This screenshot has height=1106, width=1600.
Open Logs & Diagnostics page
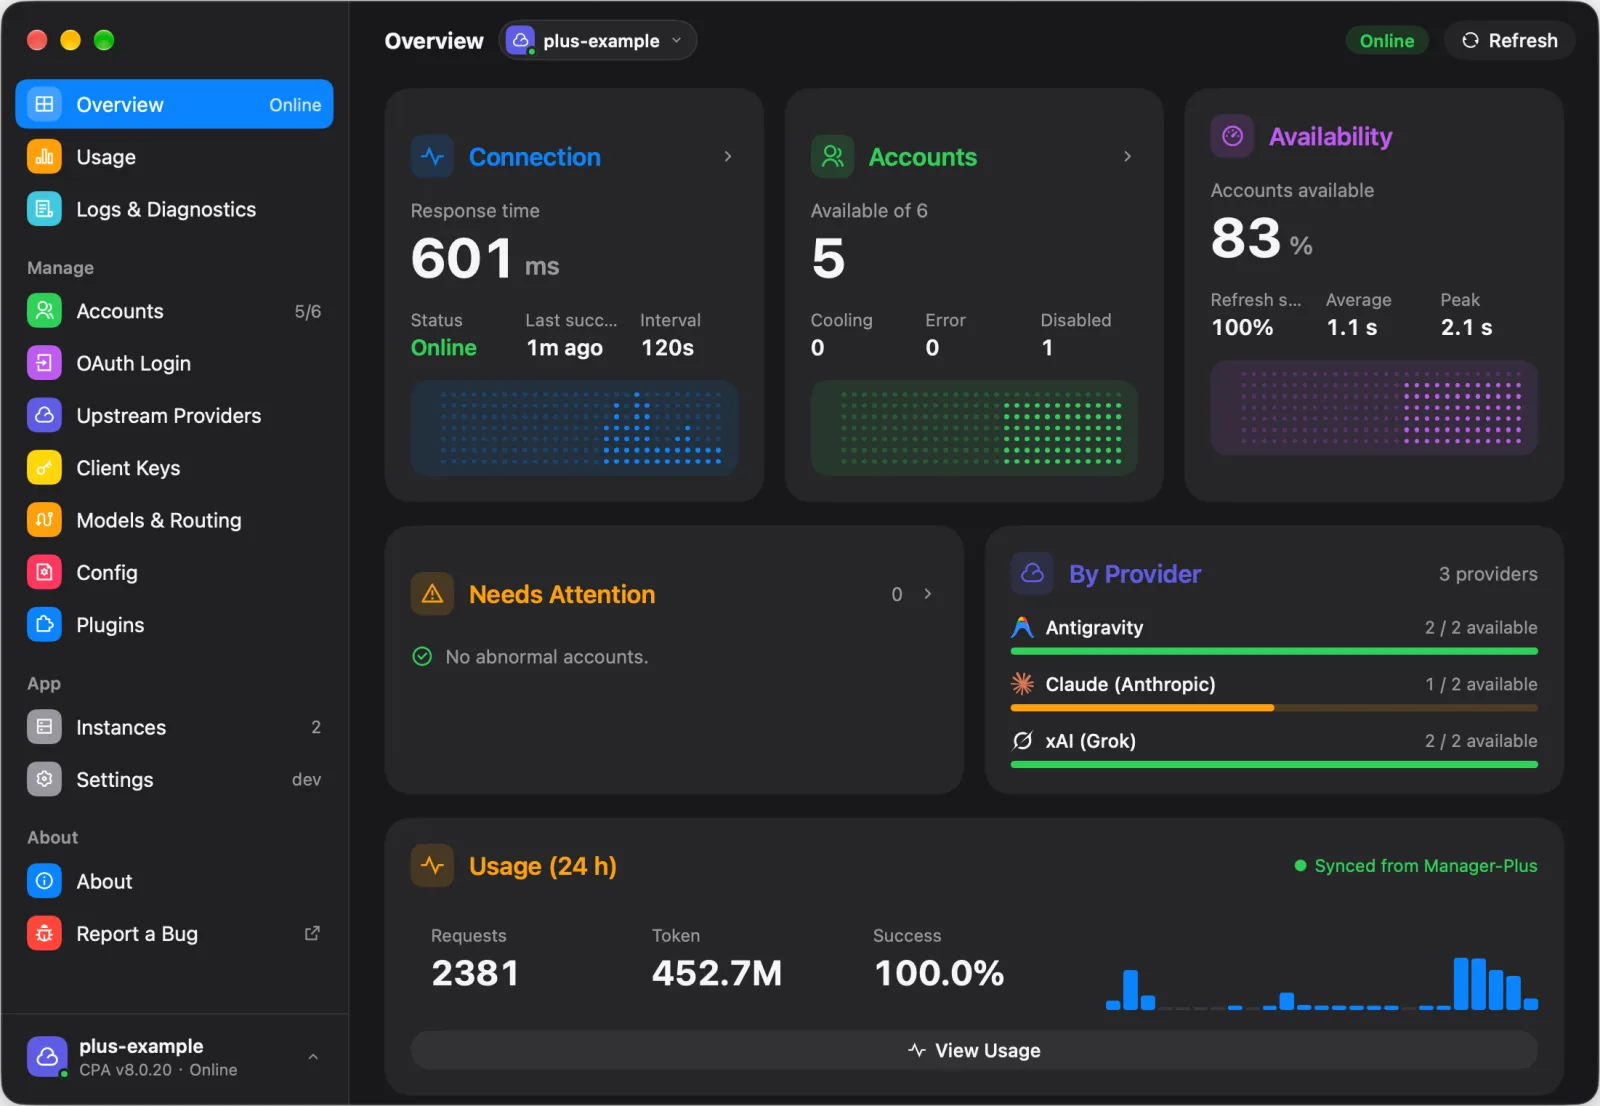click(x=175, y=209)
